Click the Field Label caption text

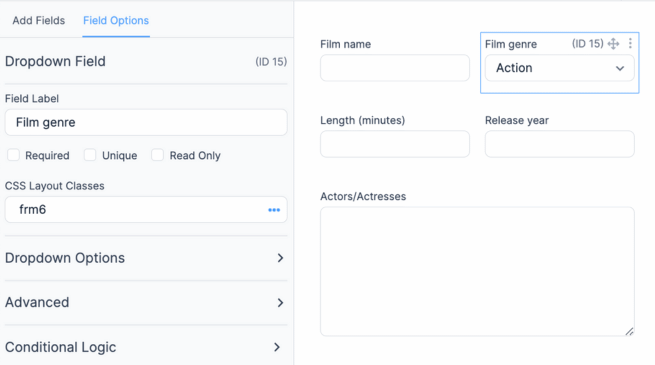tap(32, 99)
